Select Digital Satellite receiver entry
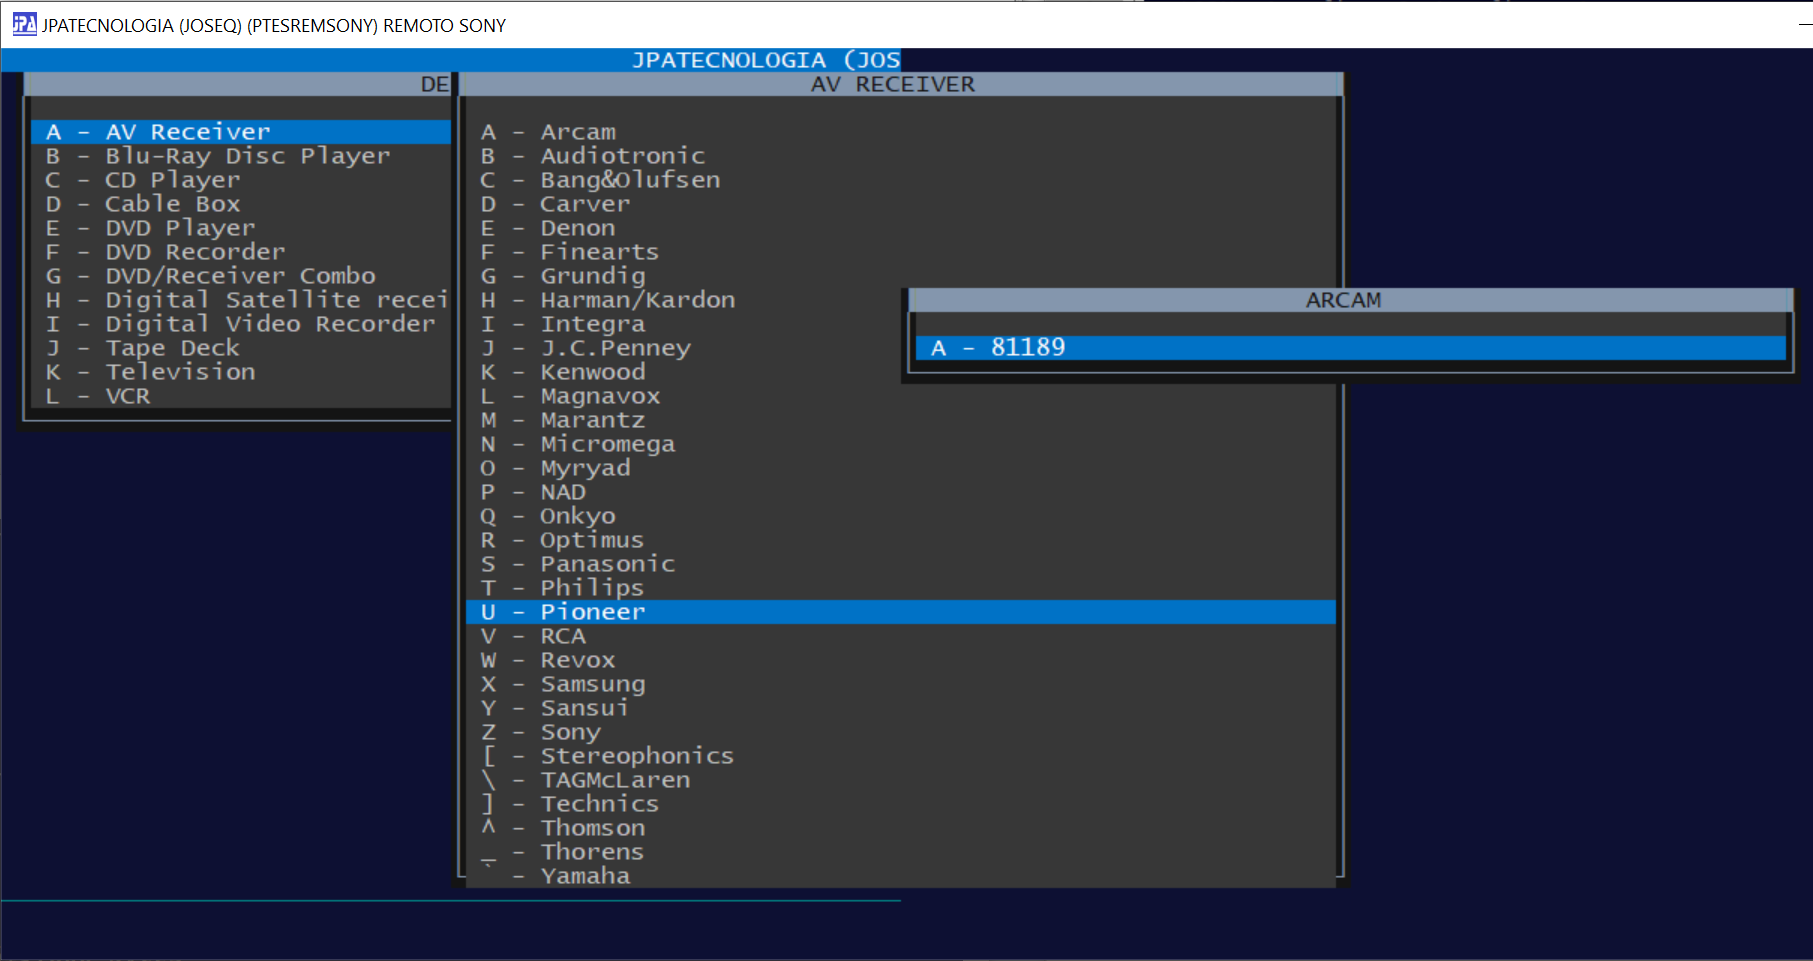Image resolution: width=1813 pixels, height=961 pixels. pos(241,300)
